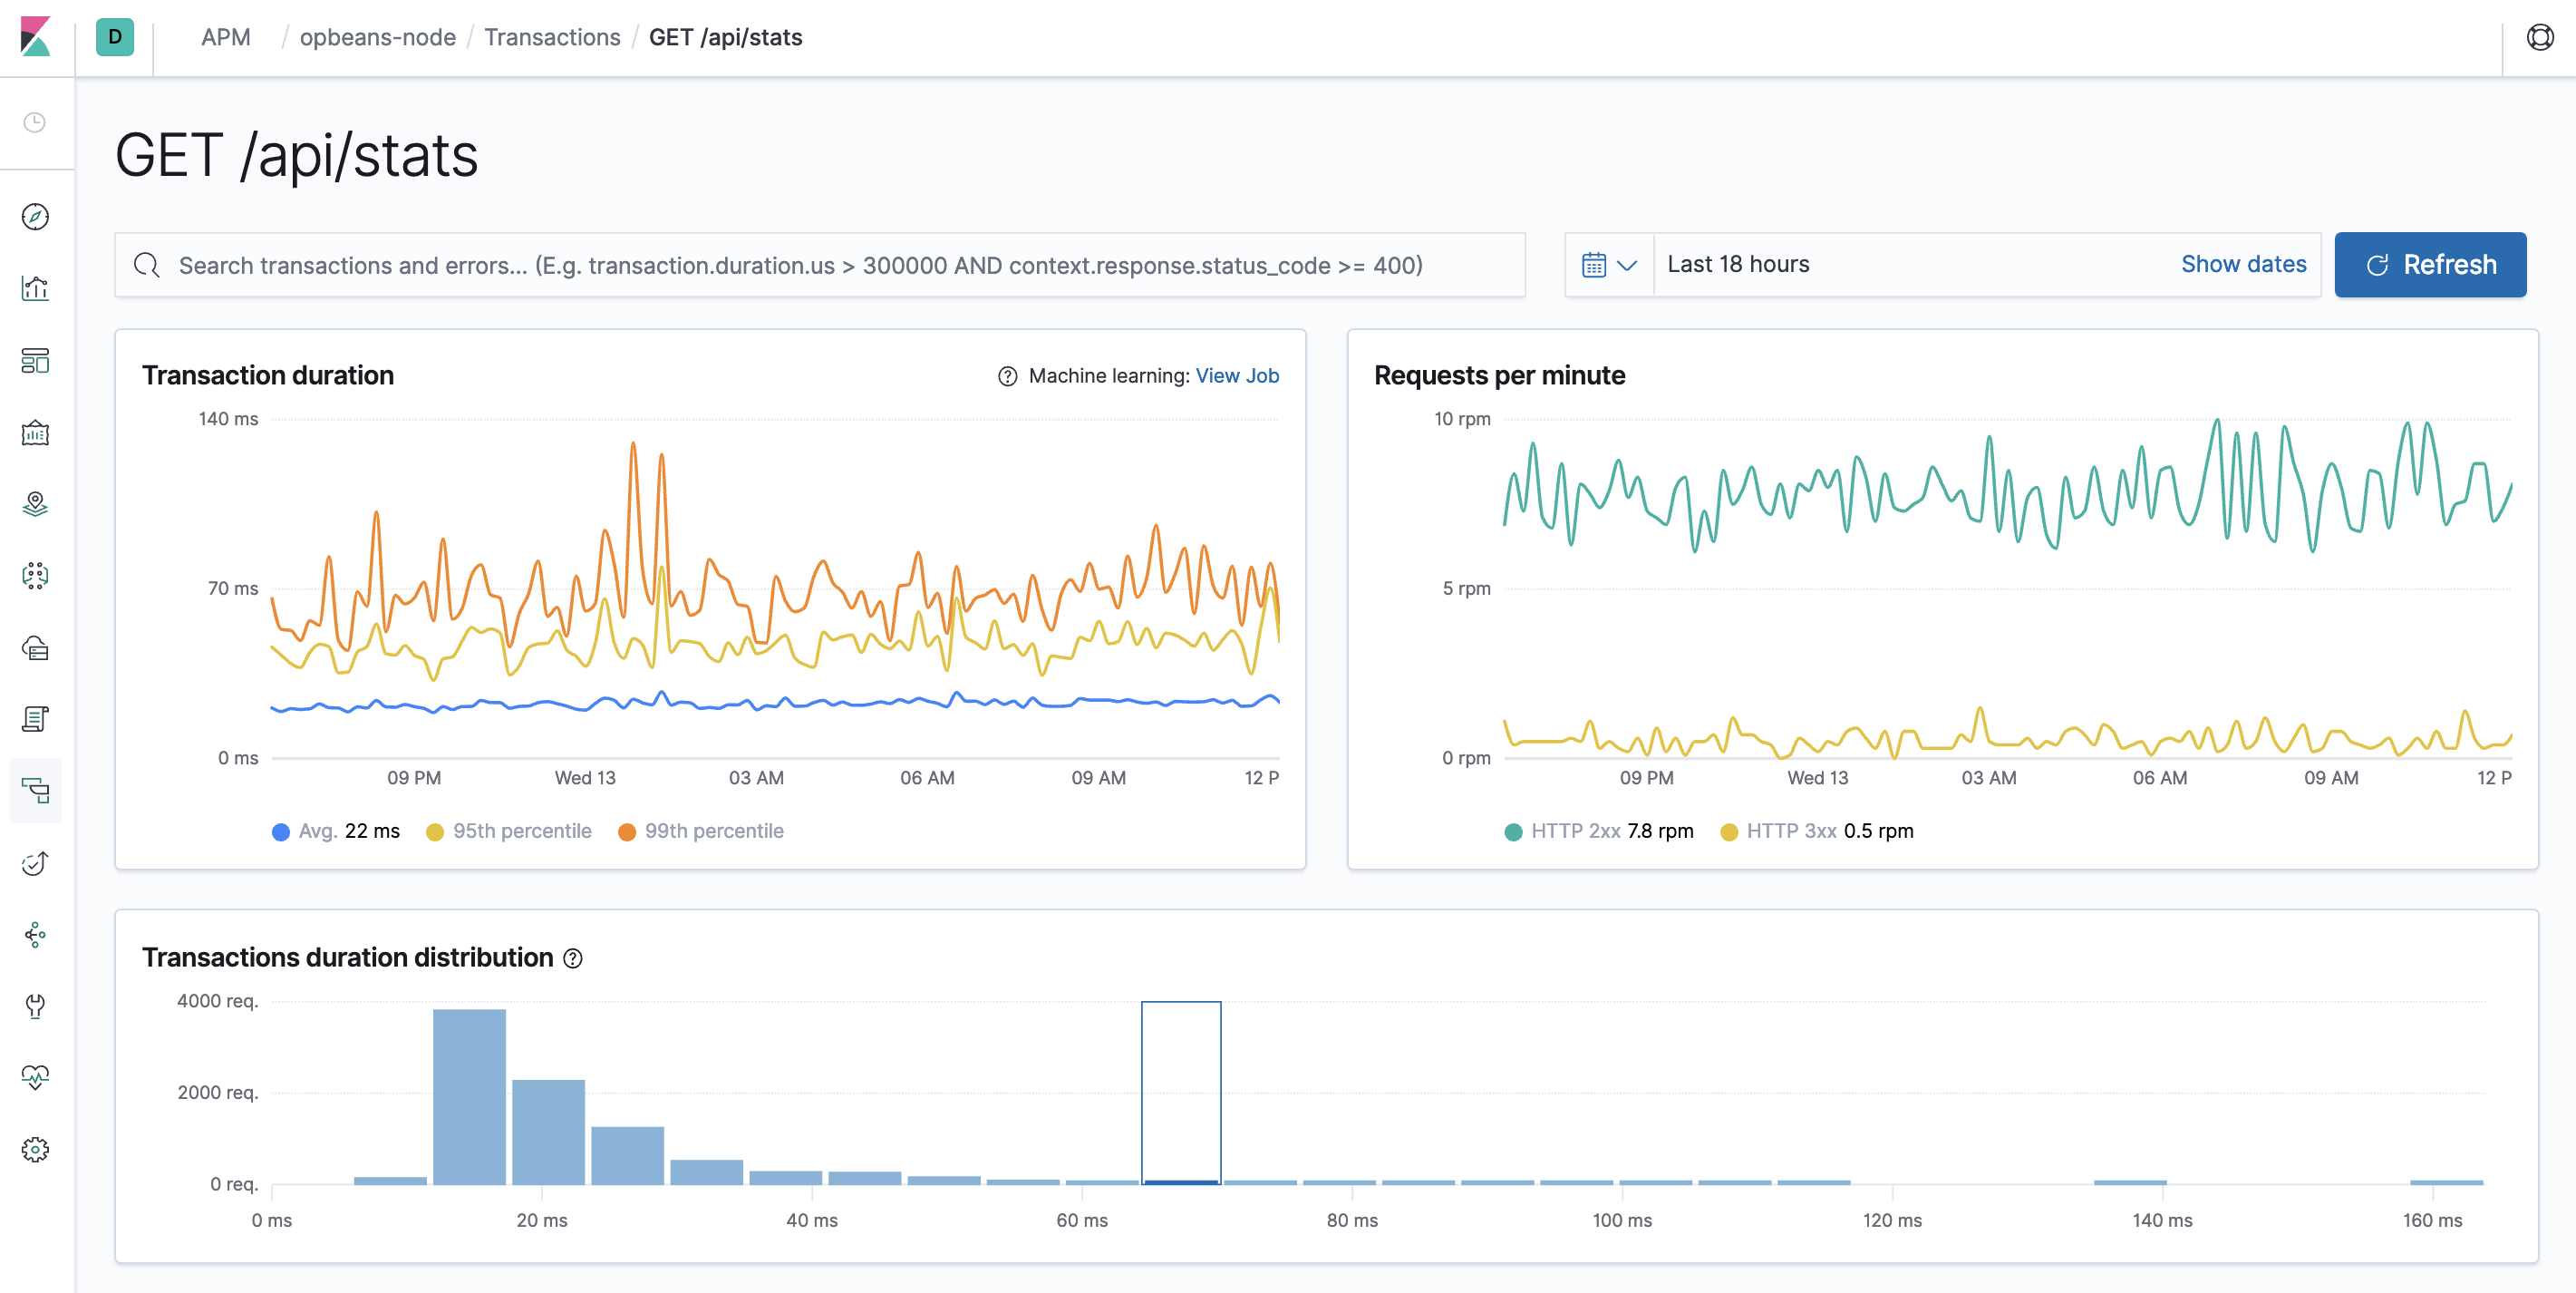Click the compass/discover sidebar icon
Viewport: 2576px width, 1293px height.
pos(40,216)
